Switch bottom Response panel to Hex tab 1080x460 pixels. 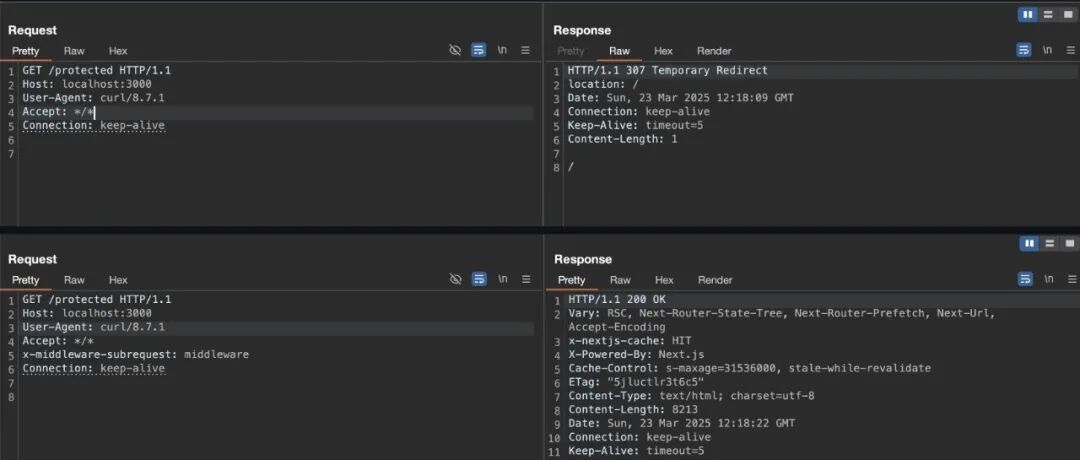[664, 280]
